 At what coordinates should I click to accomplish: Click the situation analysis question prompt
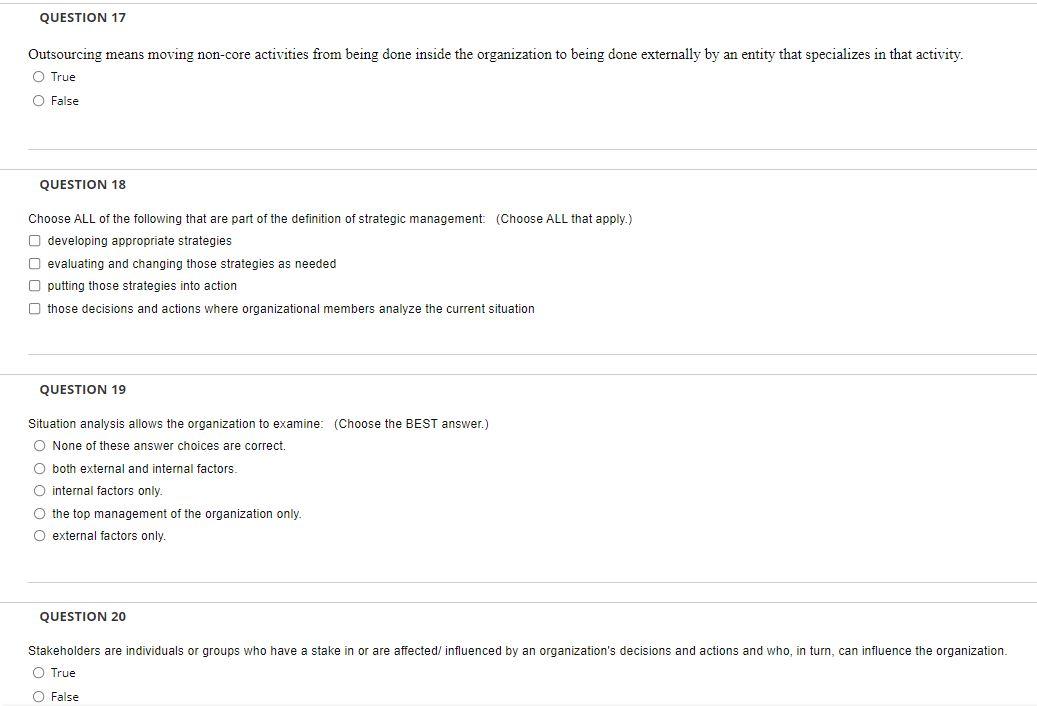(x=258, y=423)
